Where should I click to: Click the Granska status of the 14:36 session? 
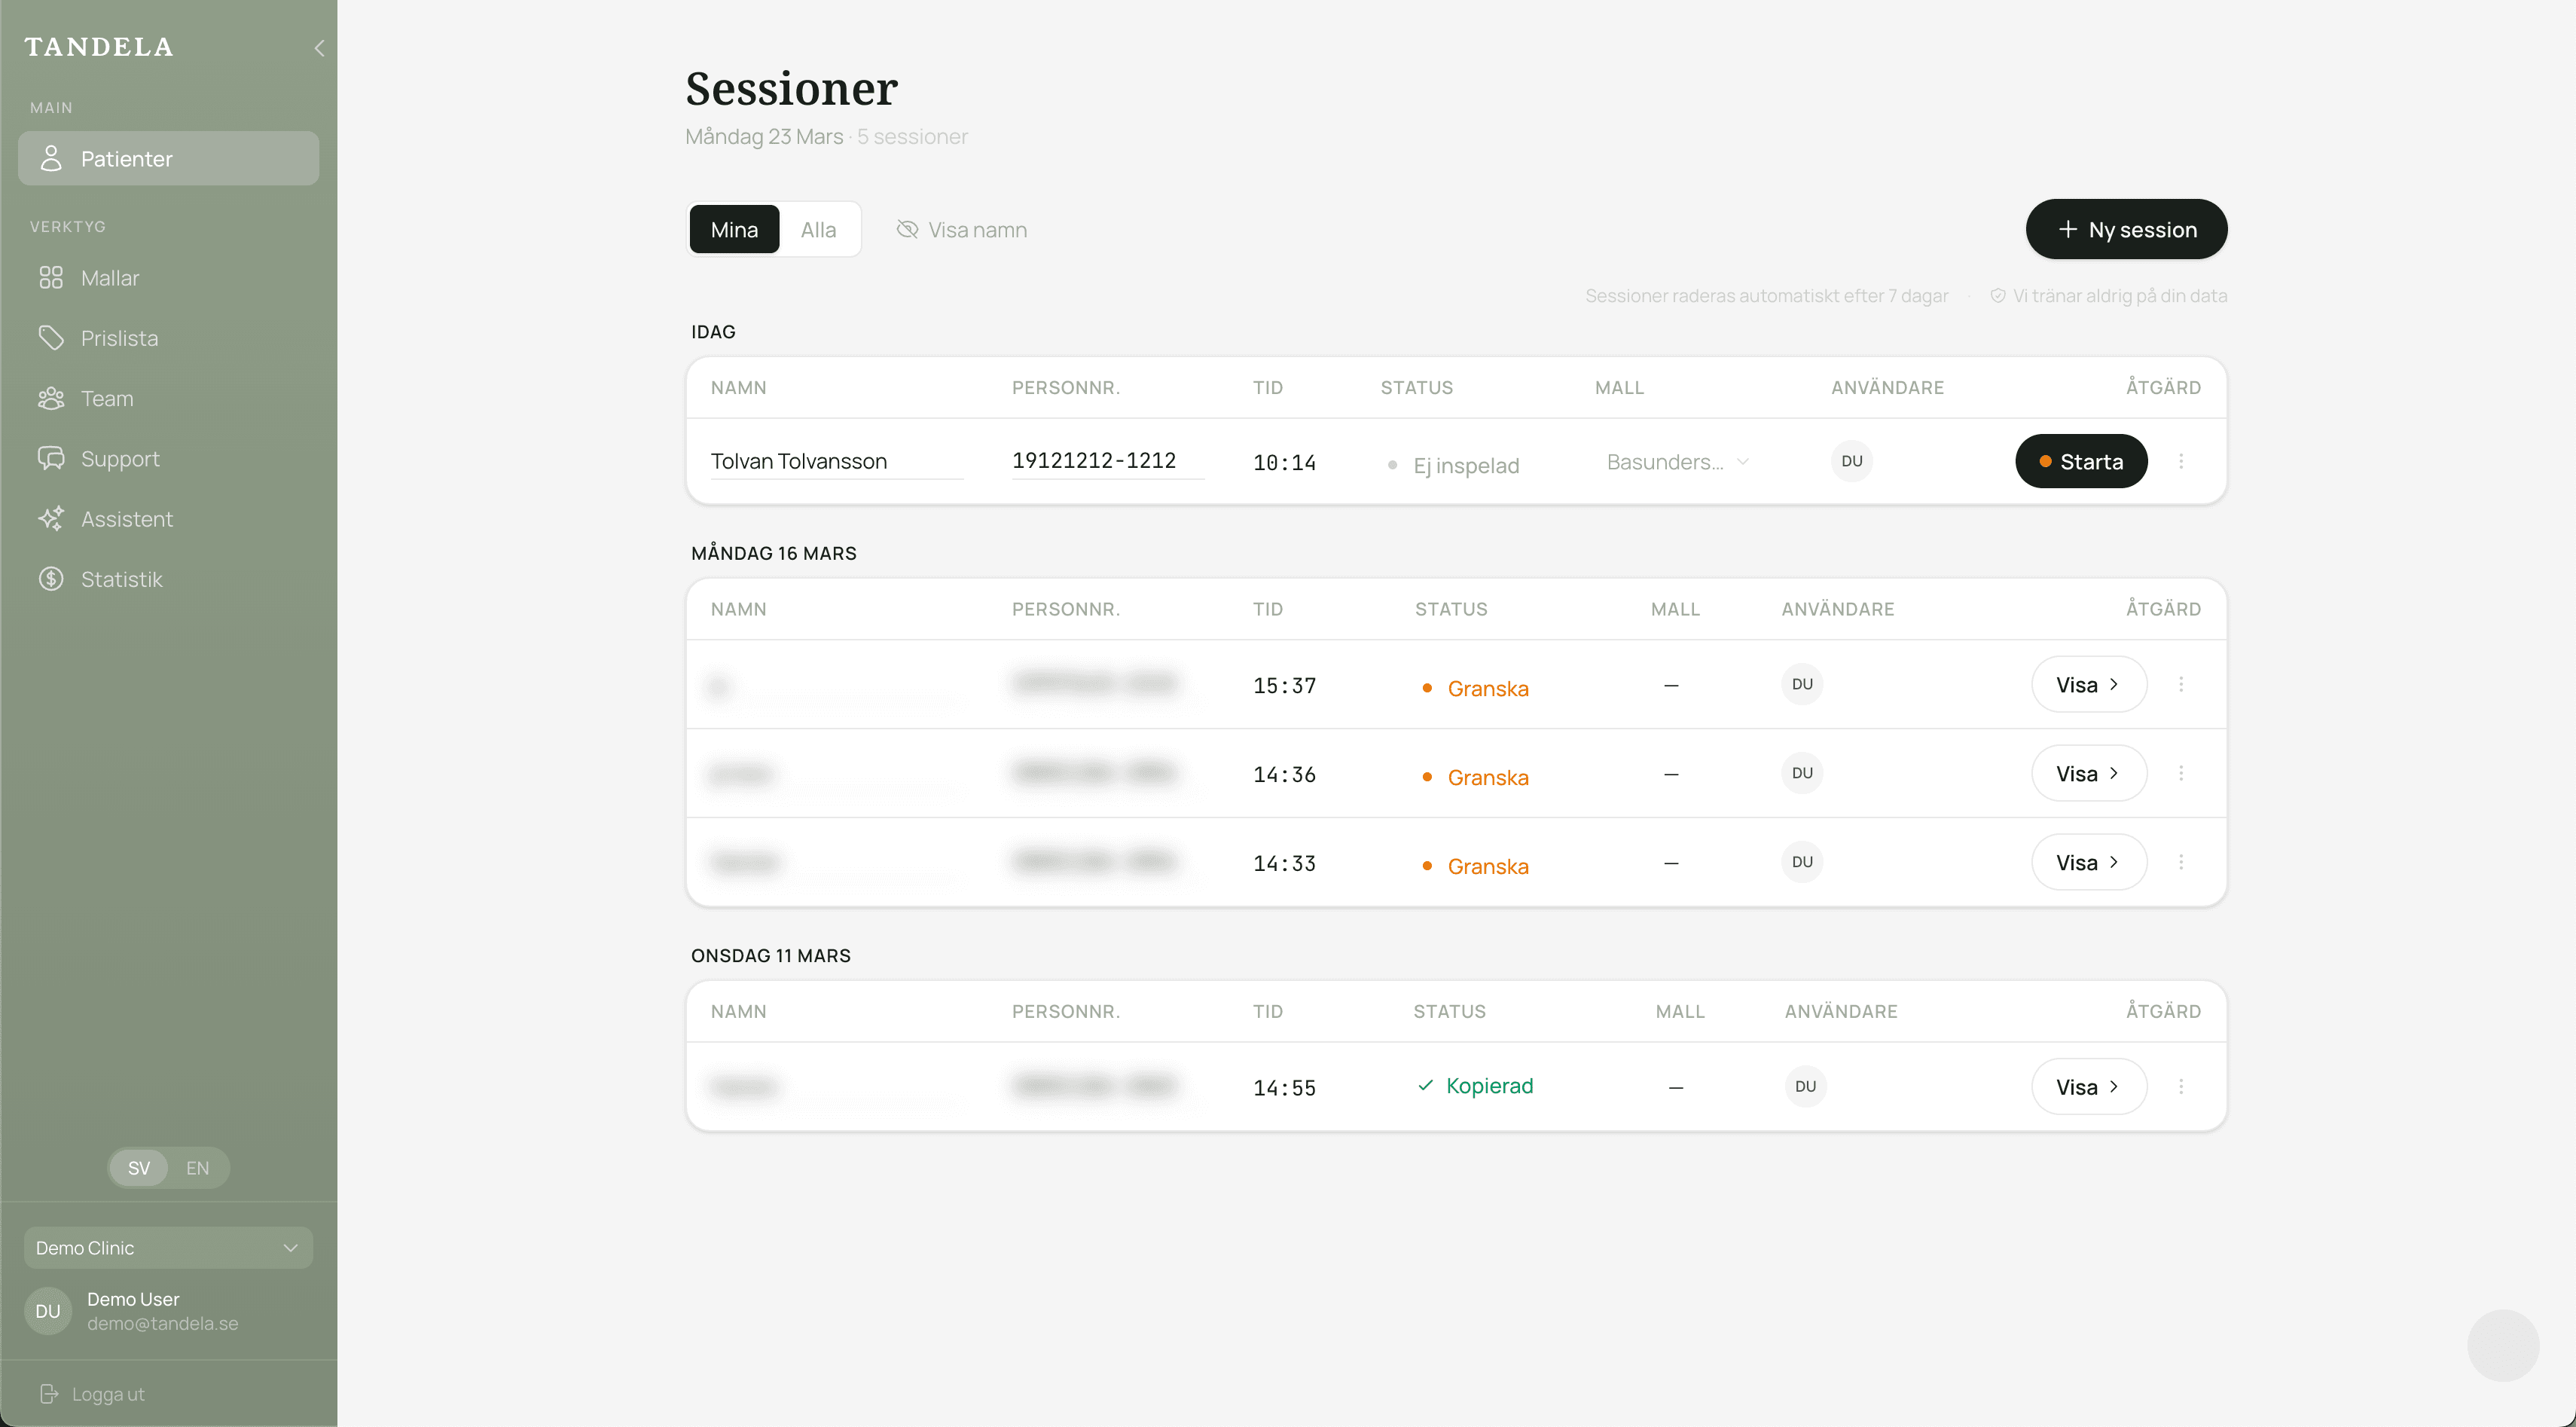click(1476, 777)
